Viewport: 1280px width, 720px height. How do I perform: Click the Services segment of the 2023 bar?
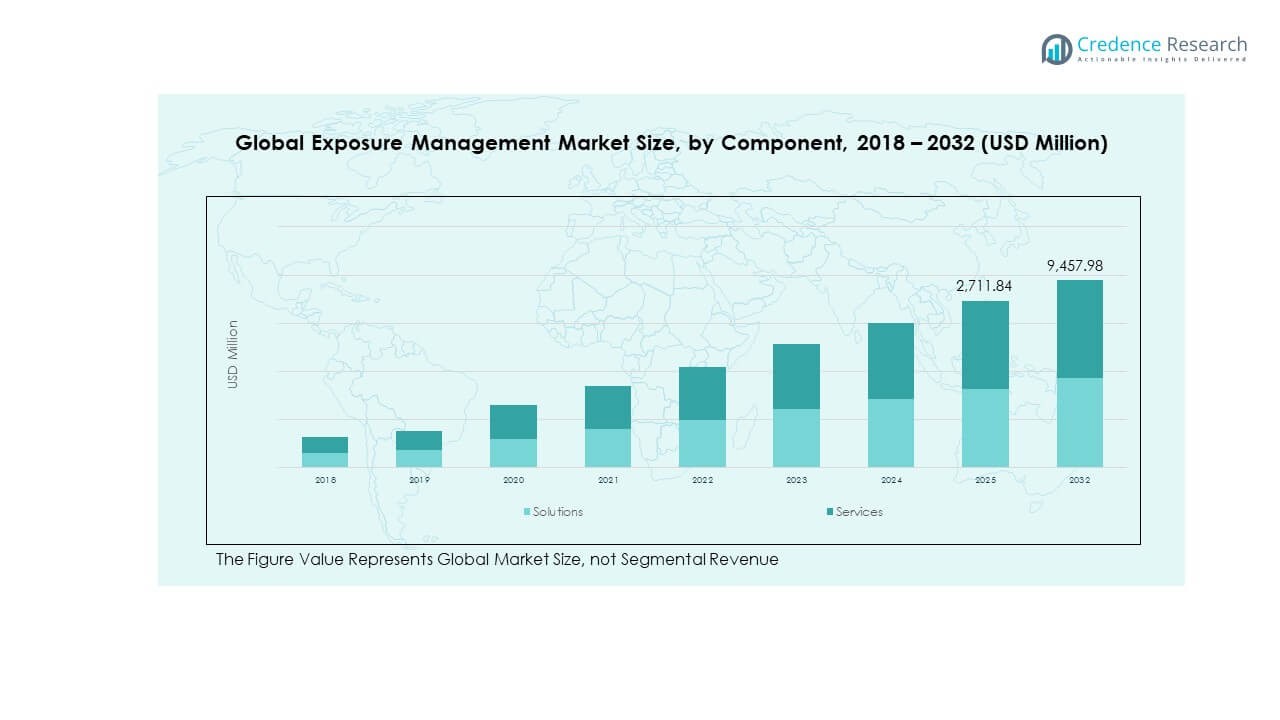796,376
